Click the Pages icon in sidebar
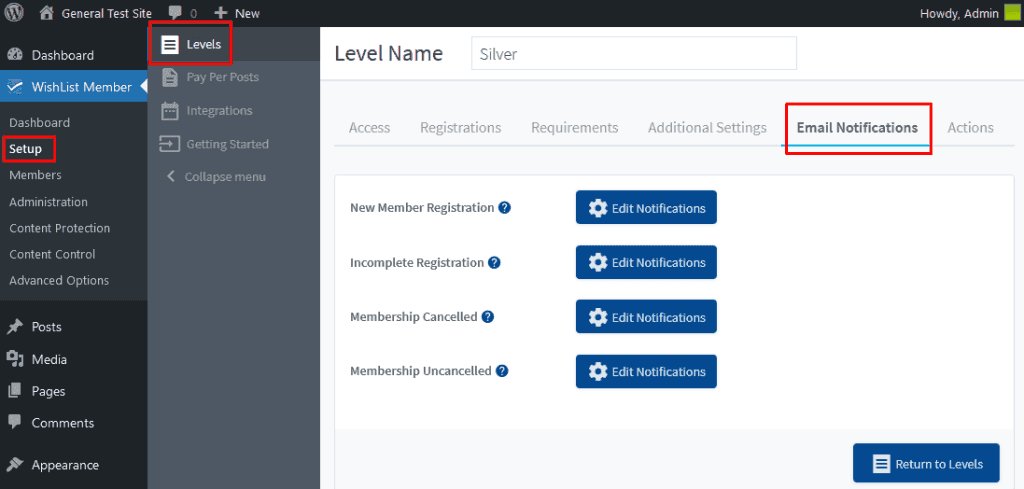Image resolution: width=1024 pixels, height=489 pixels. coord(14,391)
